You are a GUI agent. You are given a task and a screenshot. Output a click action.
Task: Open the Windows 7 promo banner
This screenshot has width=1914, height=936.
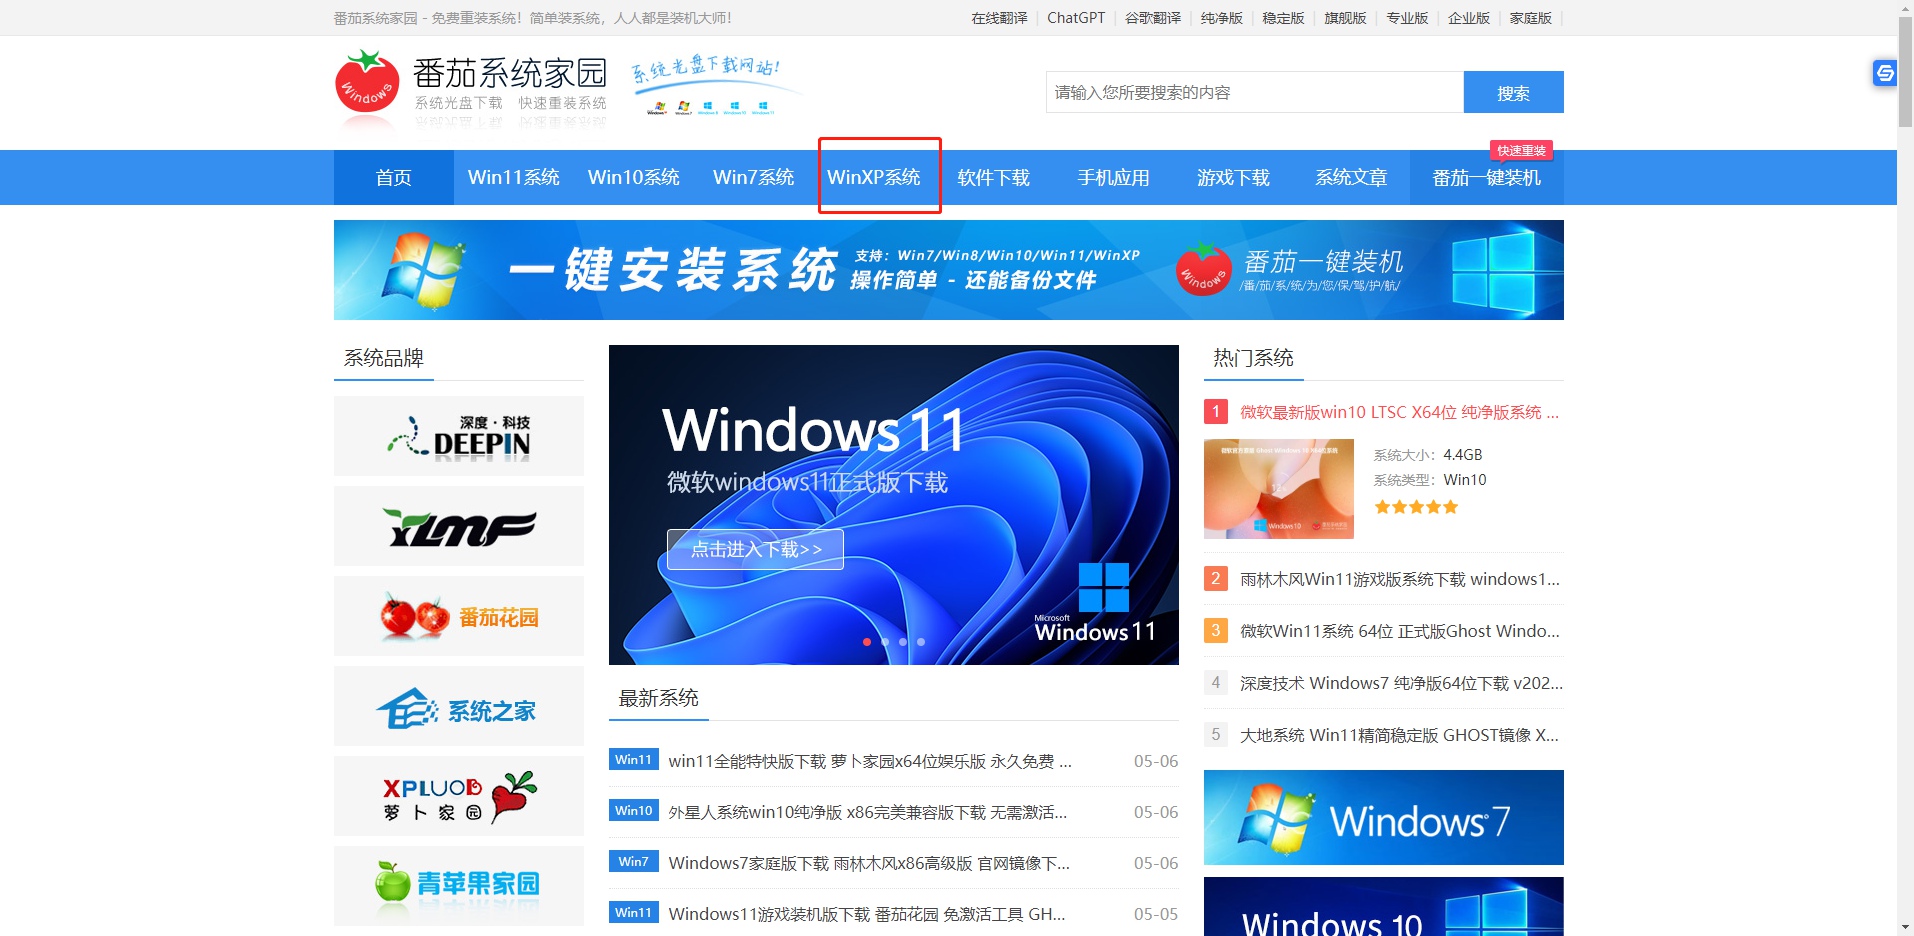click(x=1384, y=817)
